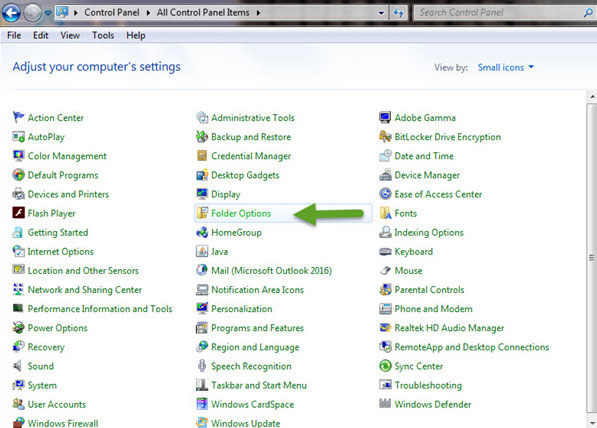597x428 pixels.
Task: Open the Indexing Options link
Action: click(429, 232)
